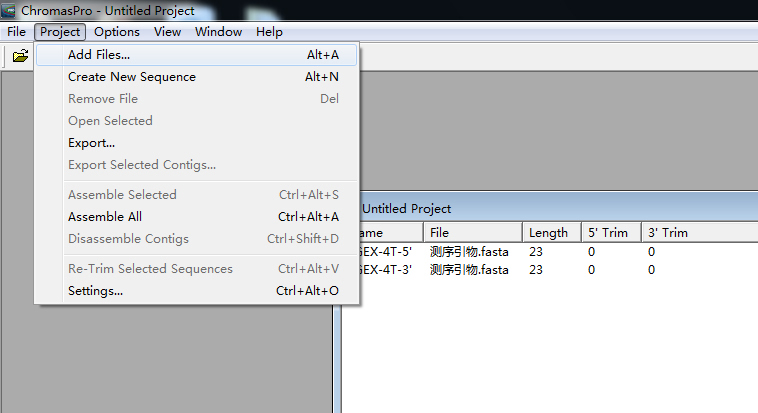The width and height of the screenshot is (758, 413).
Task: Click the 5' Trim column header
Action: click(x=608, y=233)
